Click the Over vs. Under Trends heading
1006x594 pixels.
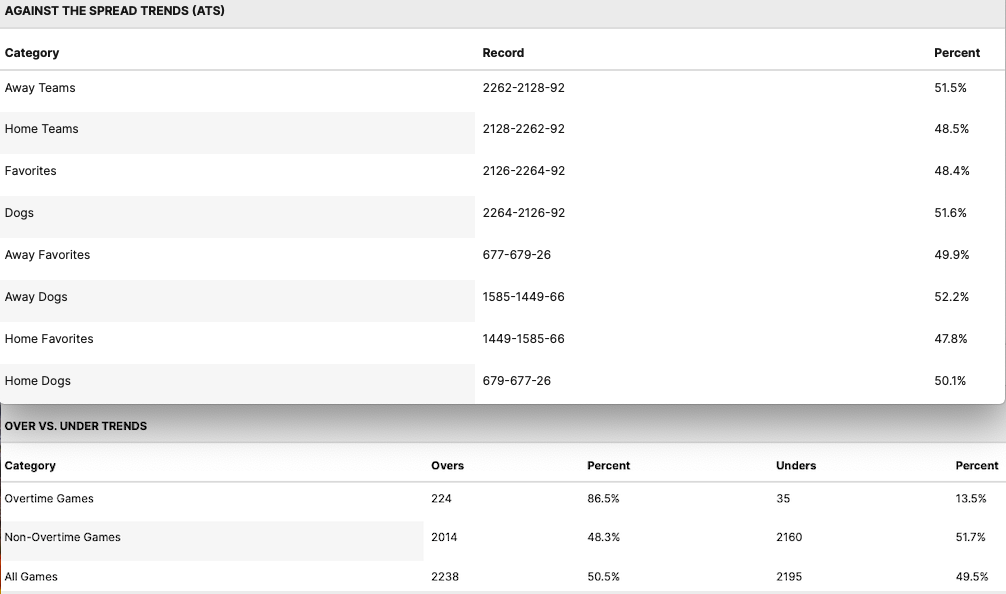tap(76, 426)
